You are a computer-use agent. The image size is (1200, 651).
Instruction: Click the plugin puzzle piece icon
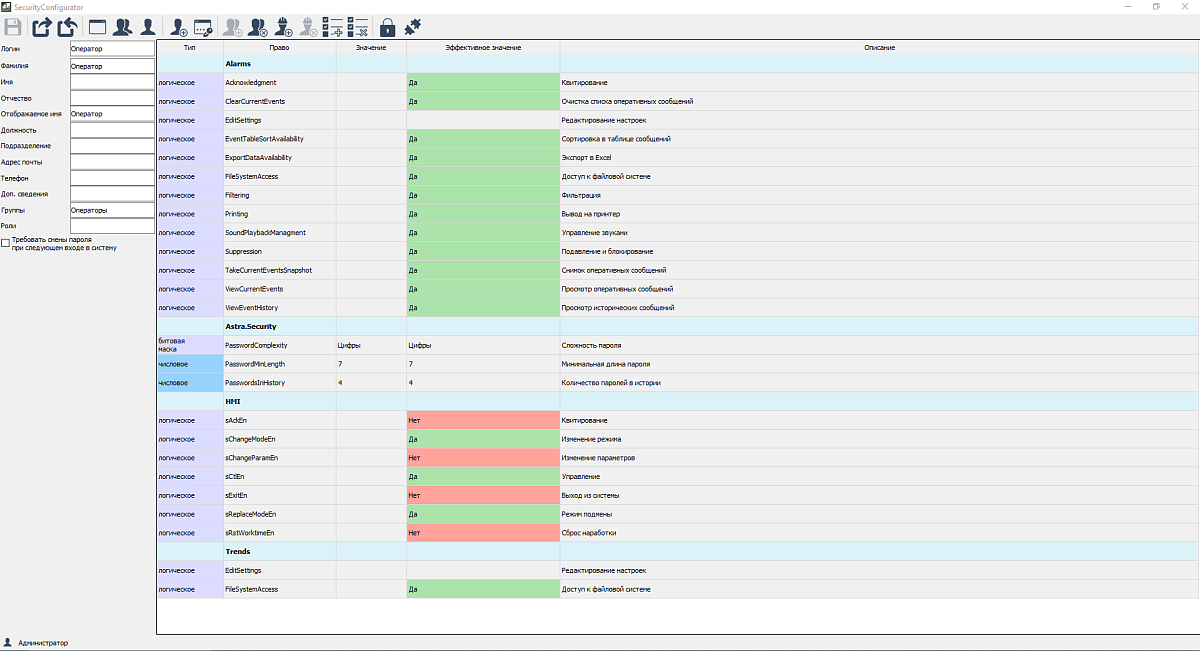click(412, 27)
